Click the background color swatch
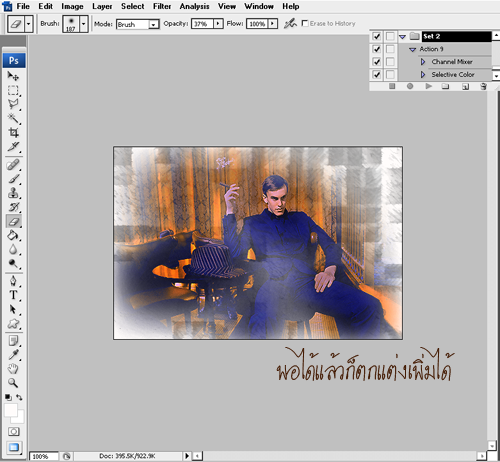This screenshot has width=500, height=462. (x=19, y=419)
